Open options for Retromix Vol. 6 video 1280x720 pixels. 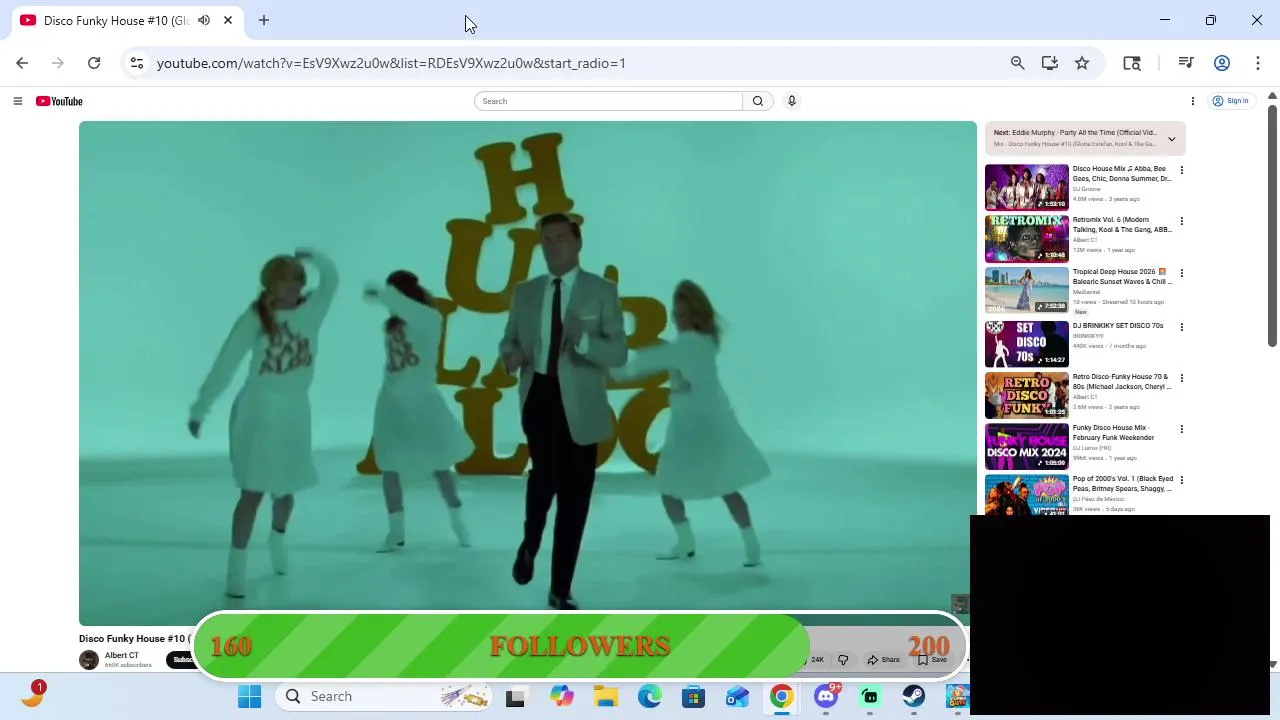point(1182,221)
